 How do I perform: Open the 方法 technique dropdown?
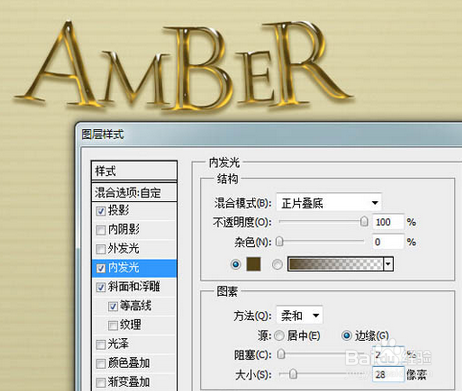coord(299,315)
